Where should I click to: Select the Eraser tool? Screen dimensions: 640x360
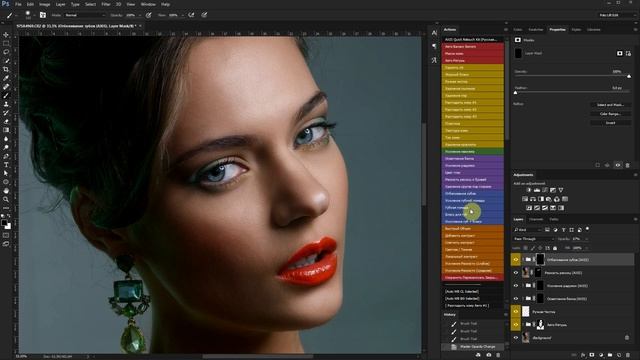click(x=6, y=121)
